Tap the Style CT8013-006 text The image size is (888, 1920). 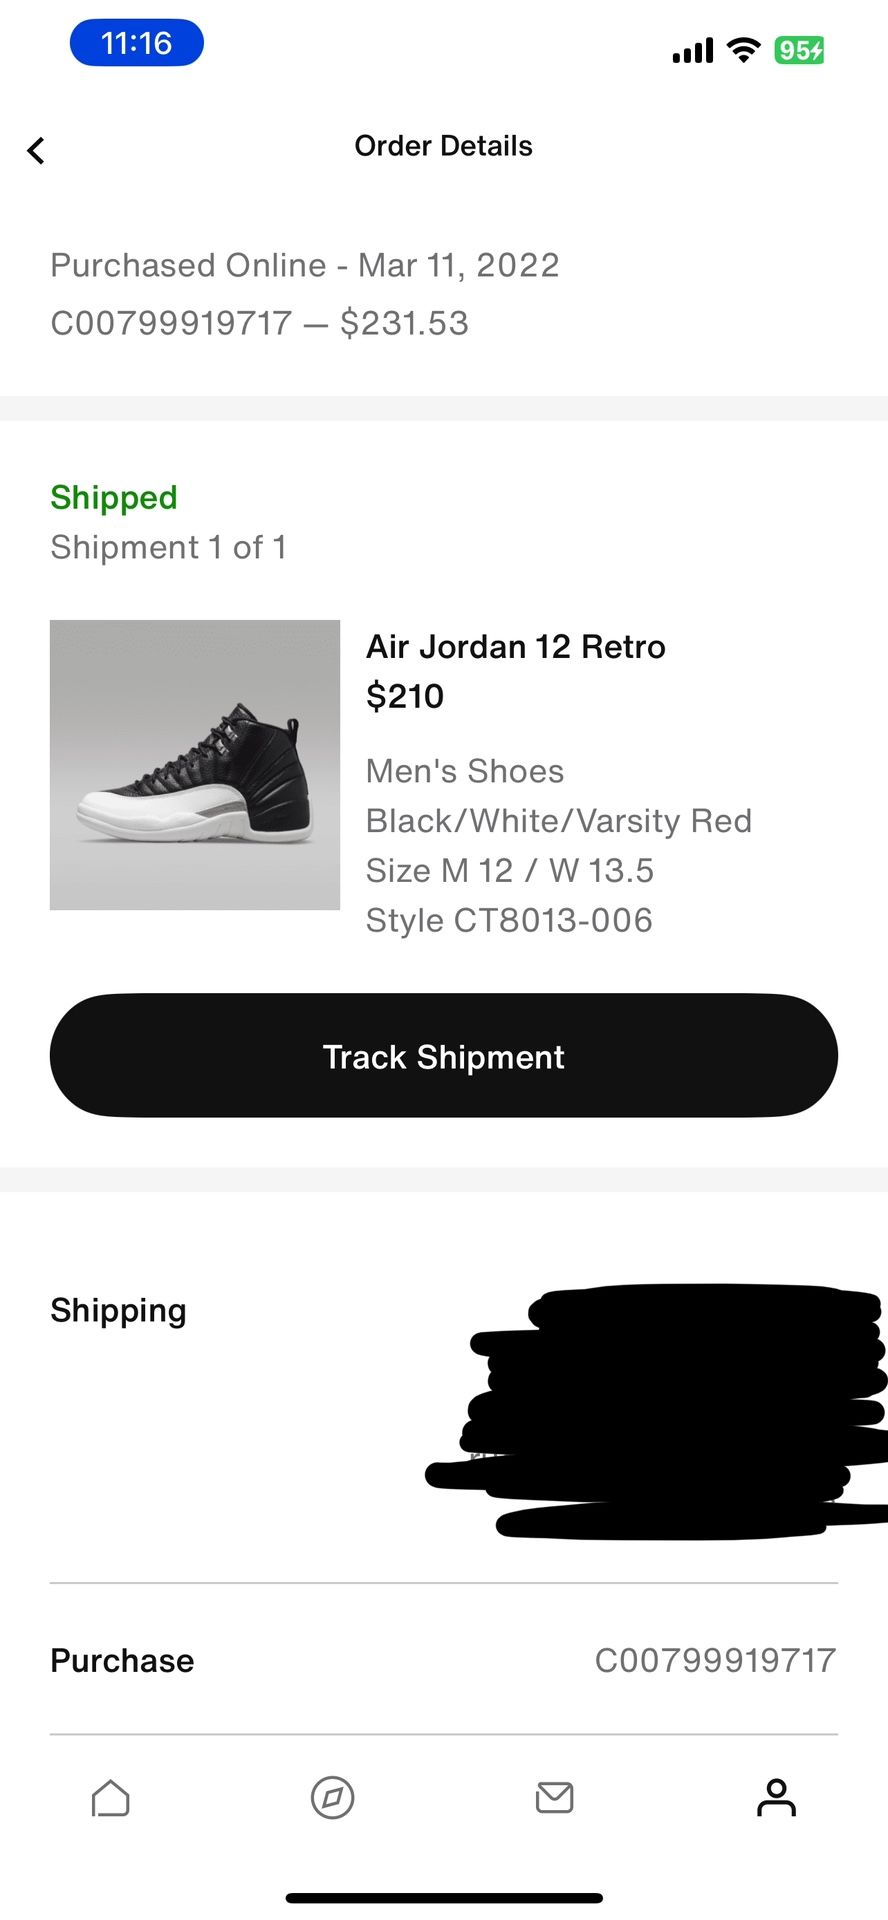[x=509, y=920]
